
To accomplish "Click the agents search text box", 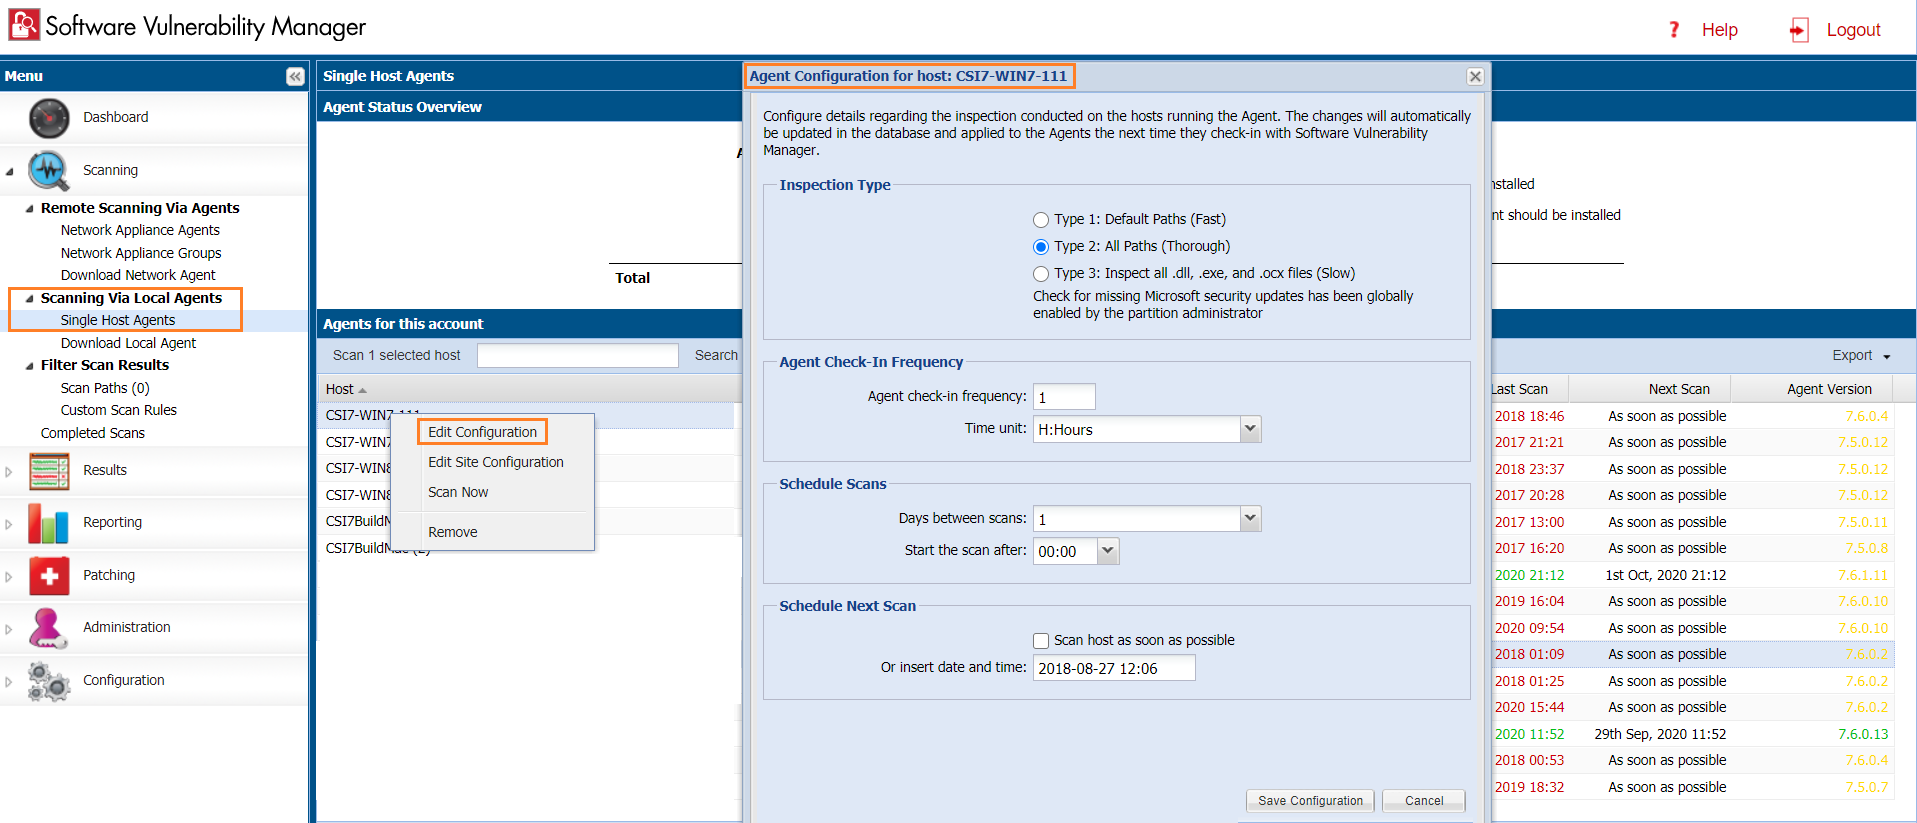I will tap(578, 355).
